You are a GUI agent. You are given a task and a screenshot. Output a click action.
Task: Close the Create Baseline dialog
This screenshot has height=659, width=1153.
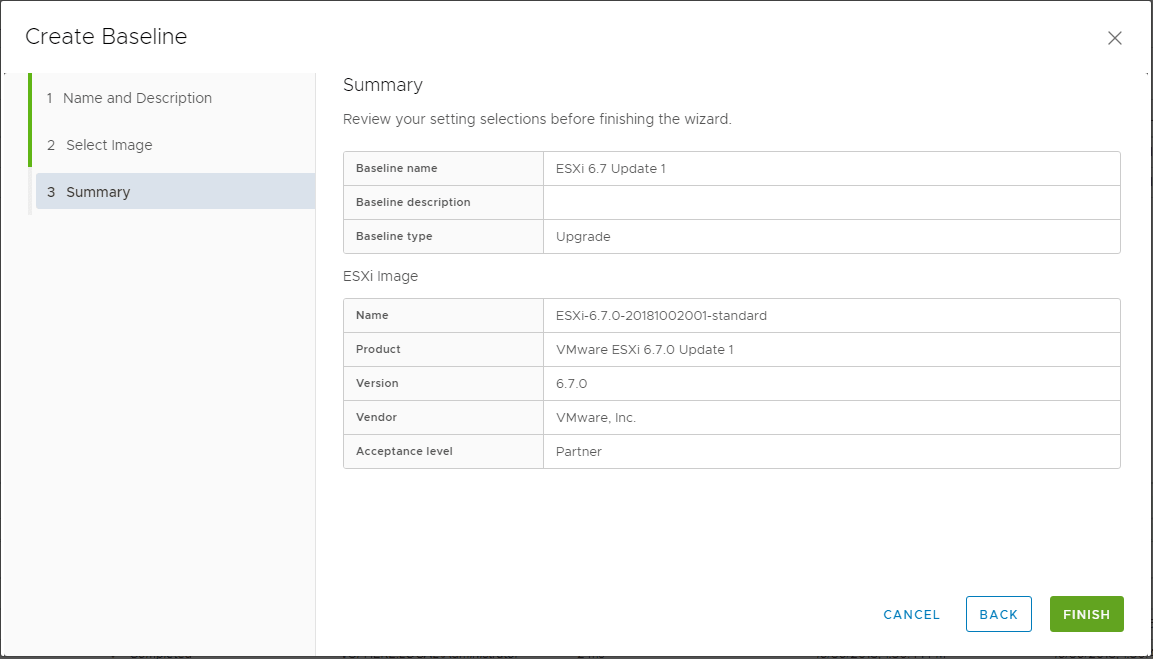(1114, 38)
